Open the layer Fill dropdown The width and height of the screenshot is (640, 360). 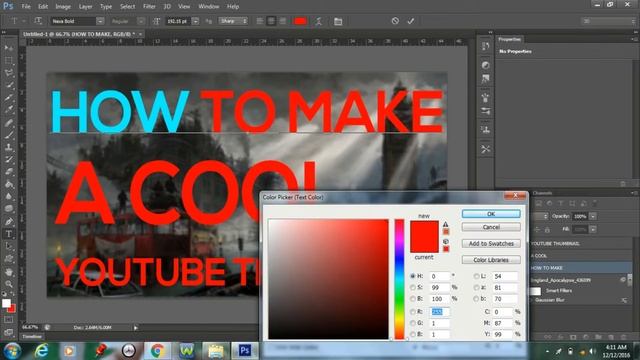(593, 229)
